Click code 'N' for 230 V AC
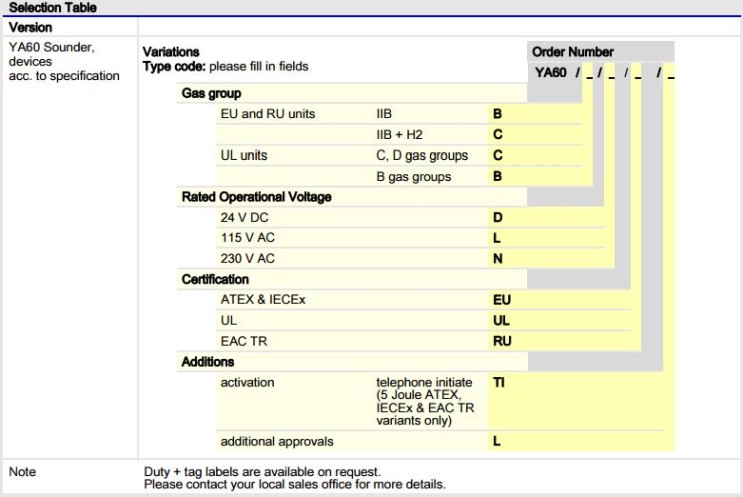Image resolution: width=743 pixels, height=497 pixels. [498, 259]
